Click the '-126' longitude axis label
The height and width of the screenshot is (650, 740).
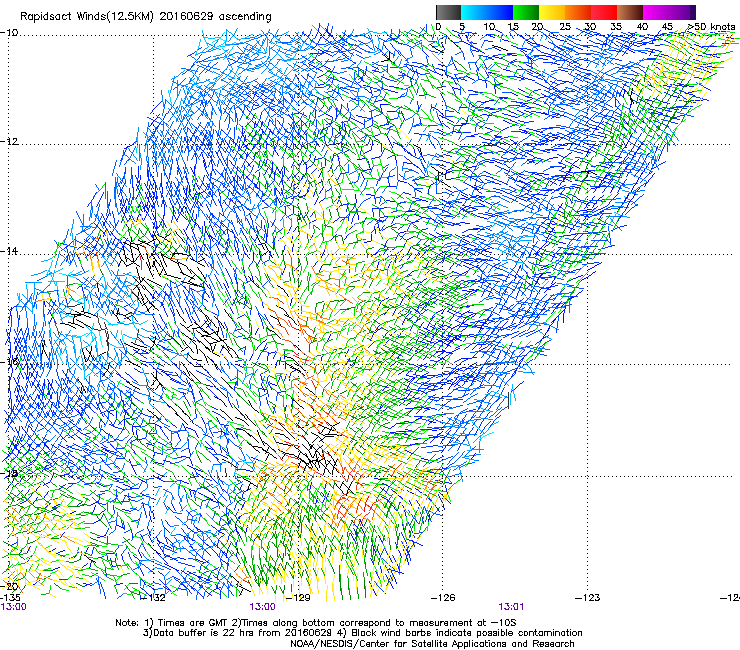pos(443,598)
